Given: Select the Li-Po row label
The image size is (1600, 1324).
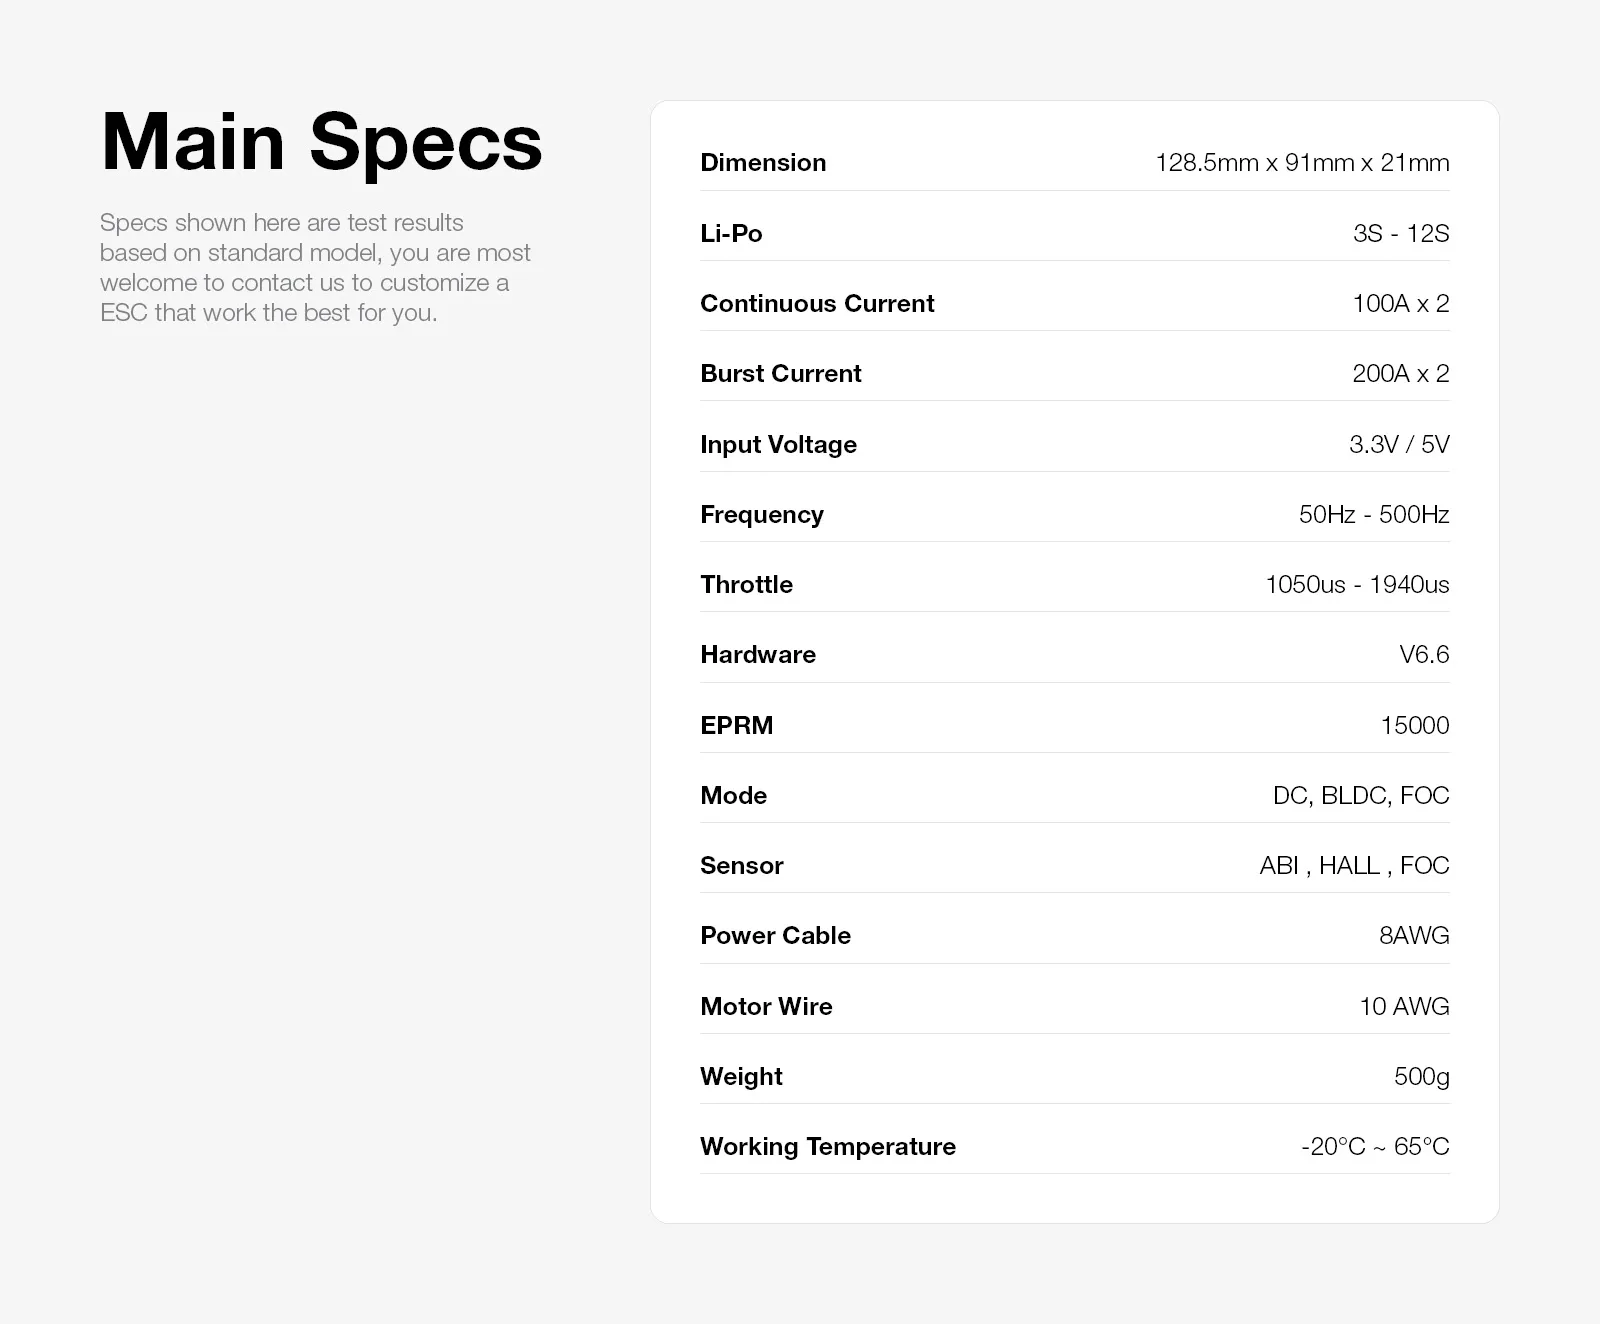Looking at the screenshot, I should (731, 233).
